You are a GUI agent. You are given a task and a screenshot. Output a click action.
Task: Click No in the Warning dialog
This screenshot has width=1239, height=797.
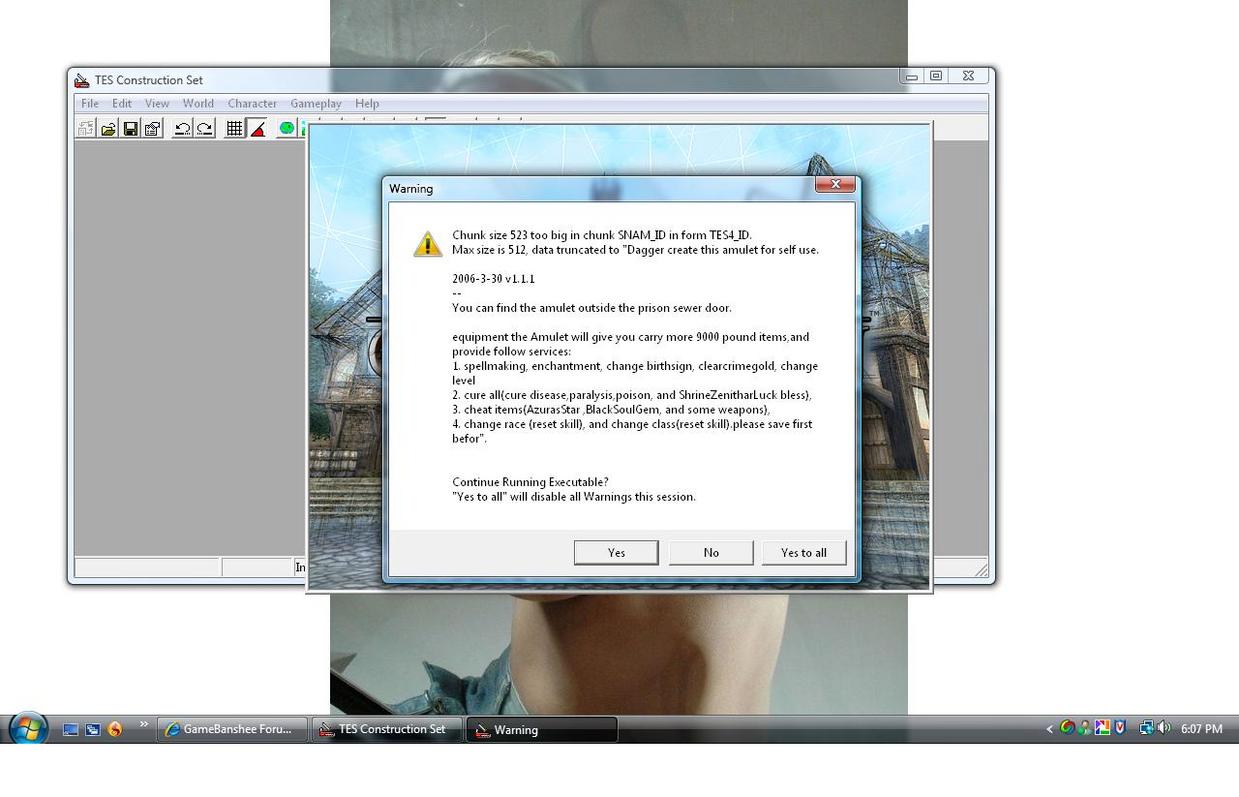pyautogui.click(x=711, y=553)
